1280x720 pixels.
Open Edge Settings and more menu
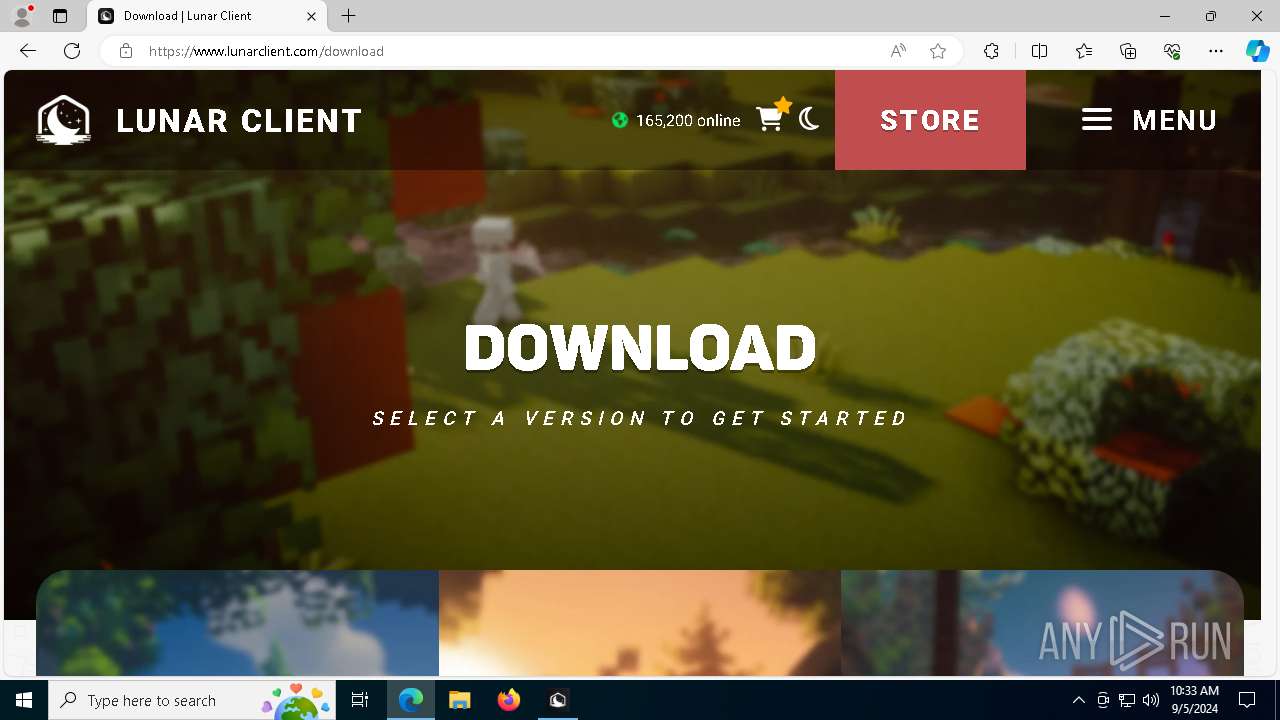pos(1216,51)
